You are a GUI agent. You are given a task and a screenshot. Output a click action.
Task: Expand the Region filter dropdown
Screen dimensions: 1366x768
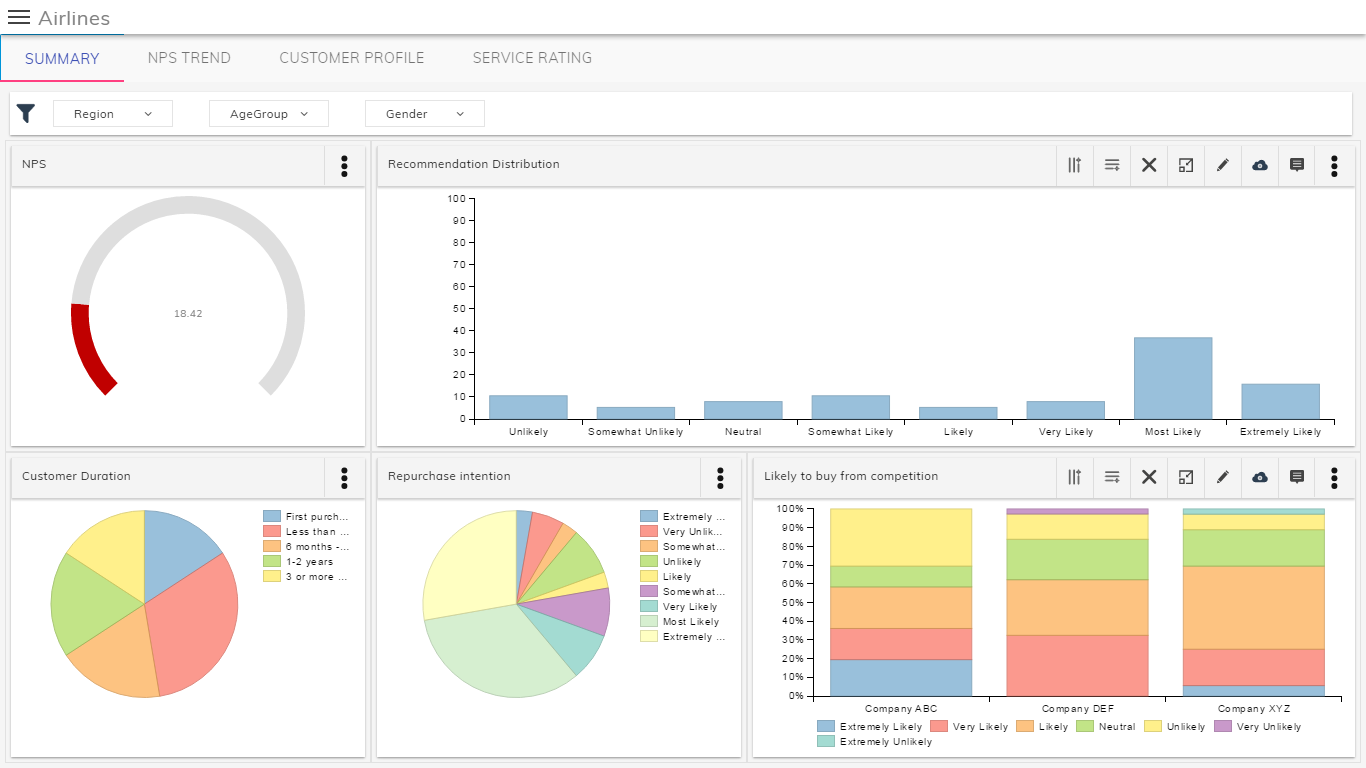113,114
